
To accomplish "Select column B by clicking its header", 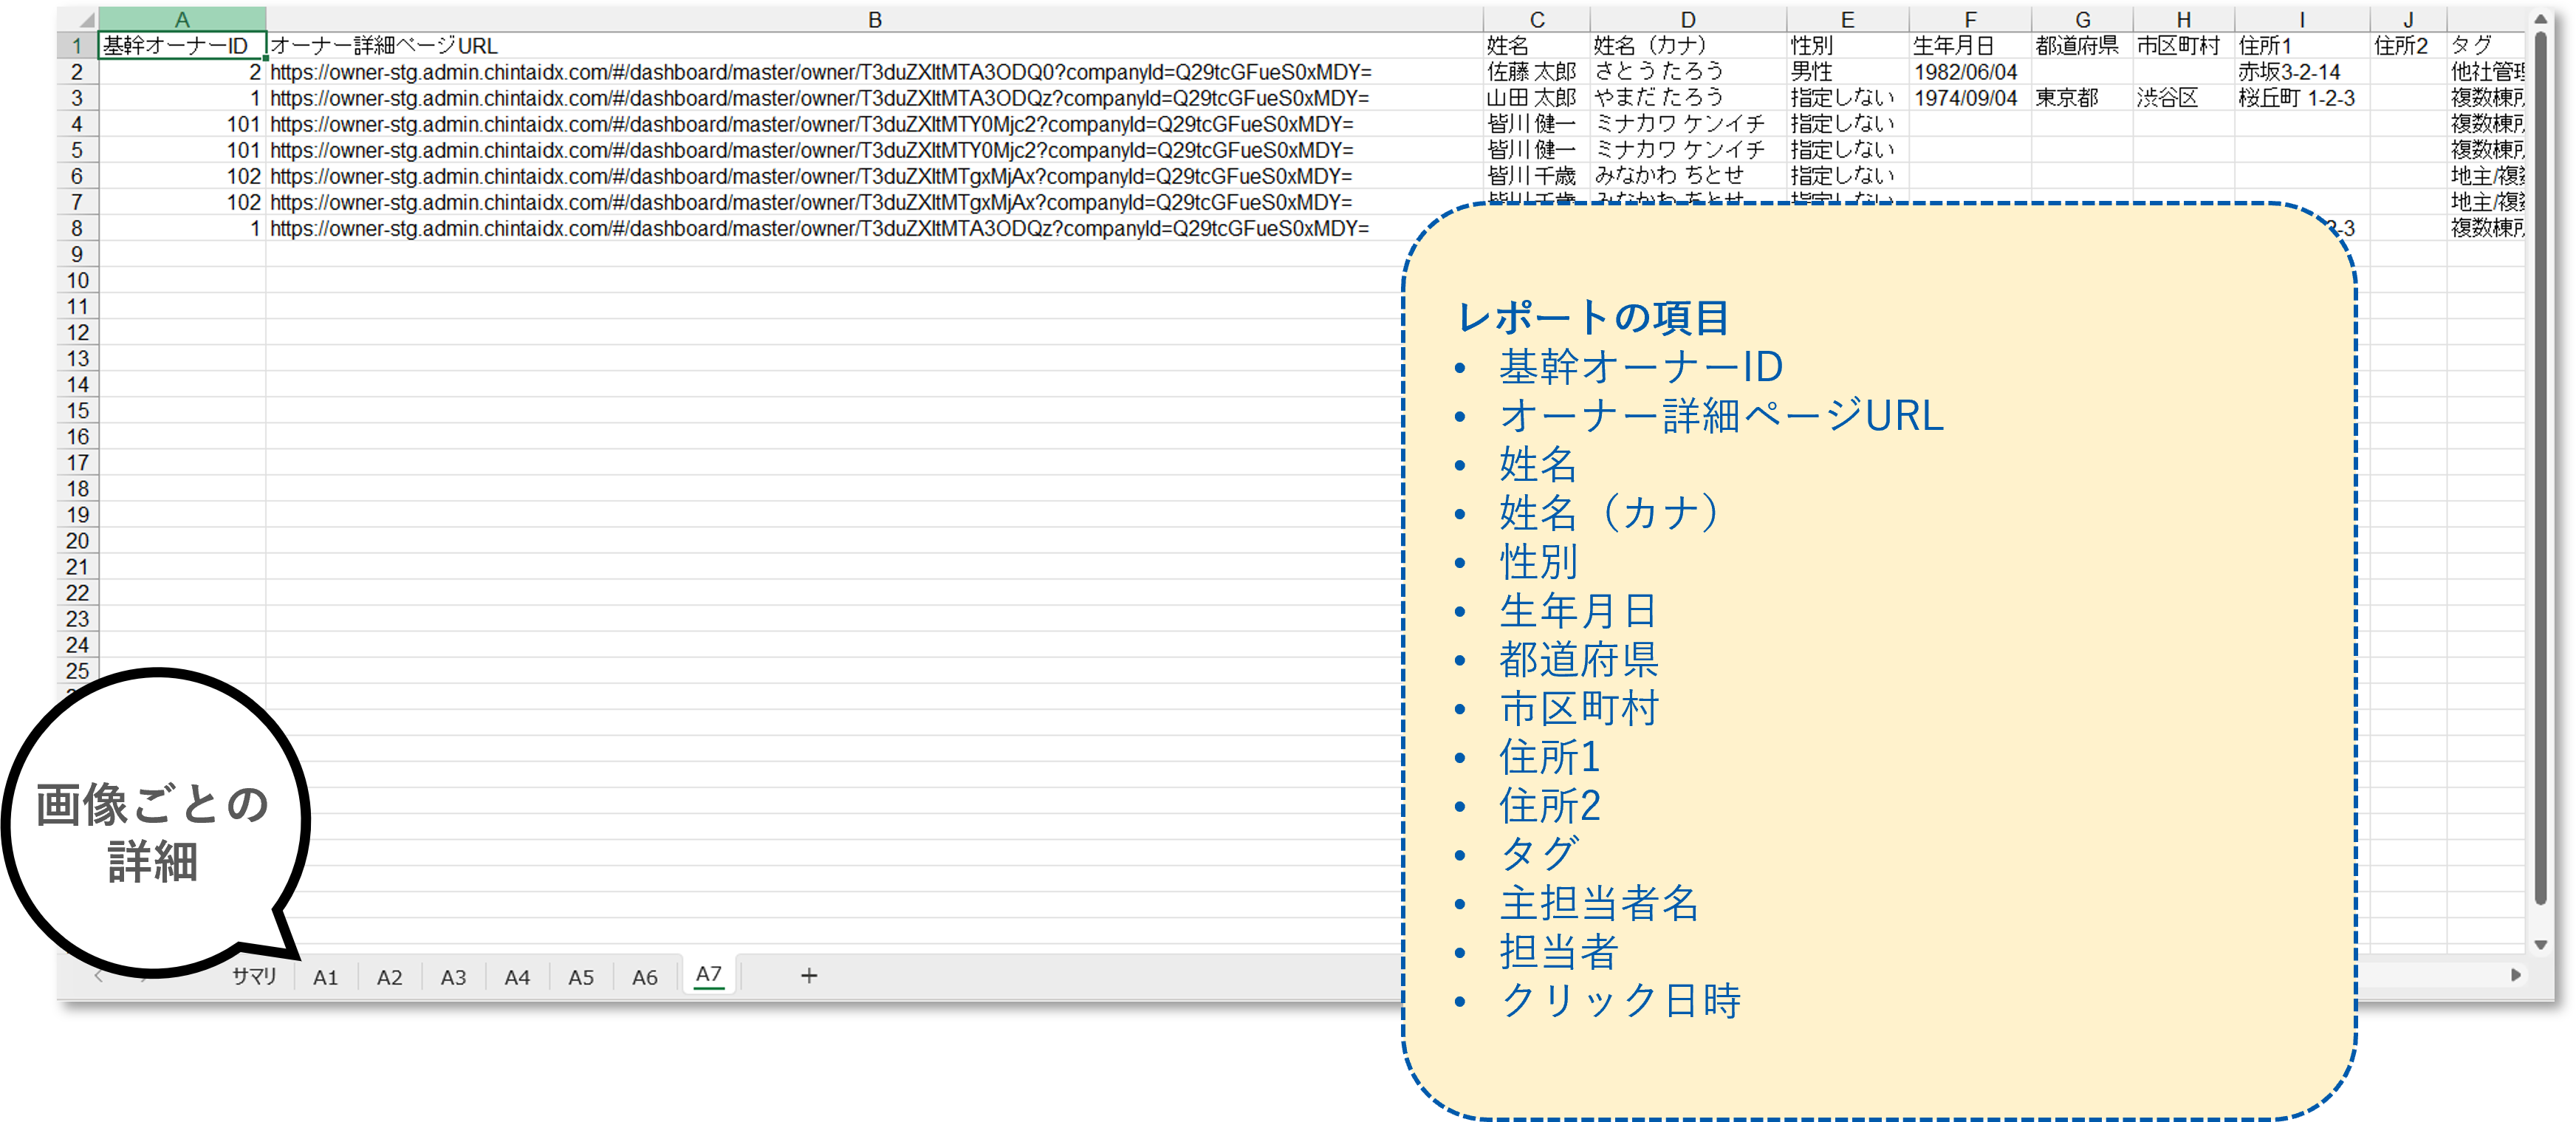I will 874,19.
